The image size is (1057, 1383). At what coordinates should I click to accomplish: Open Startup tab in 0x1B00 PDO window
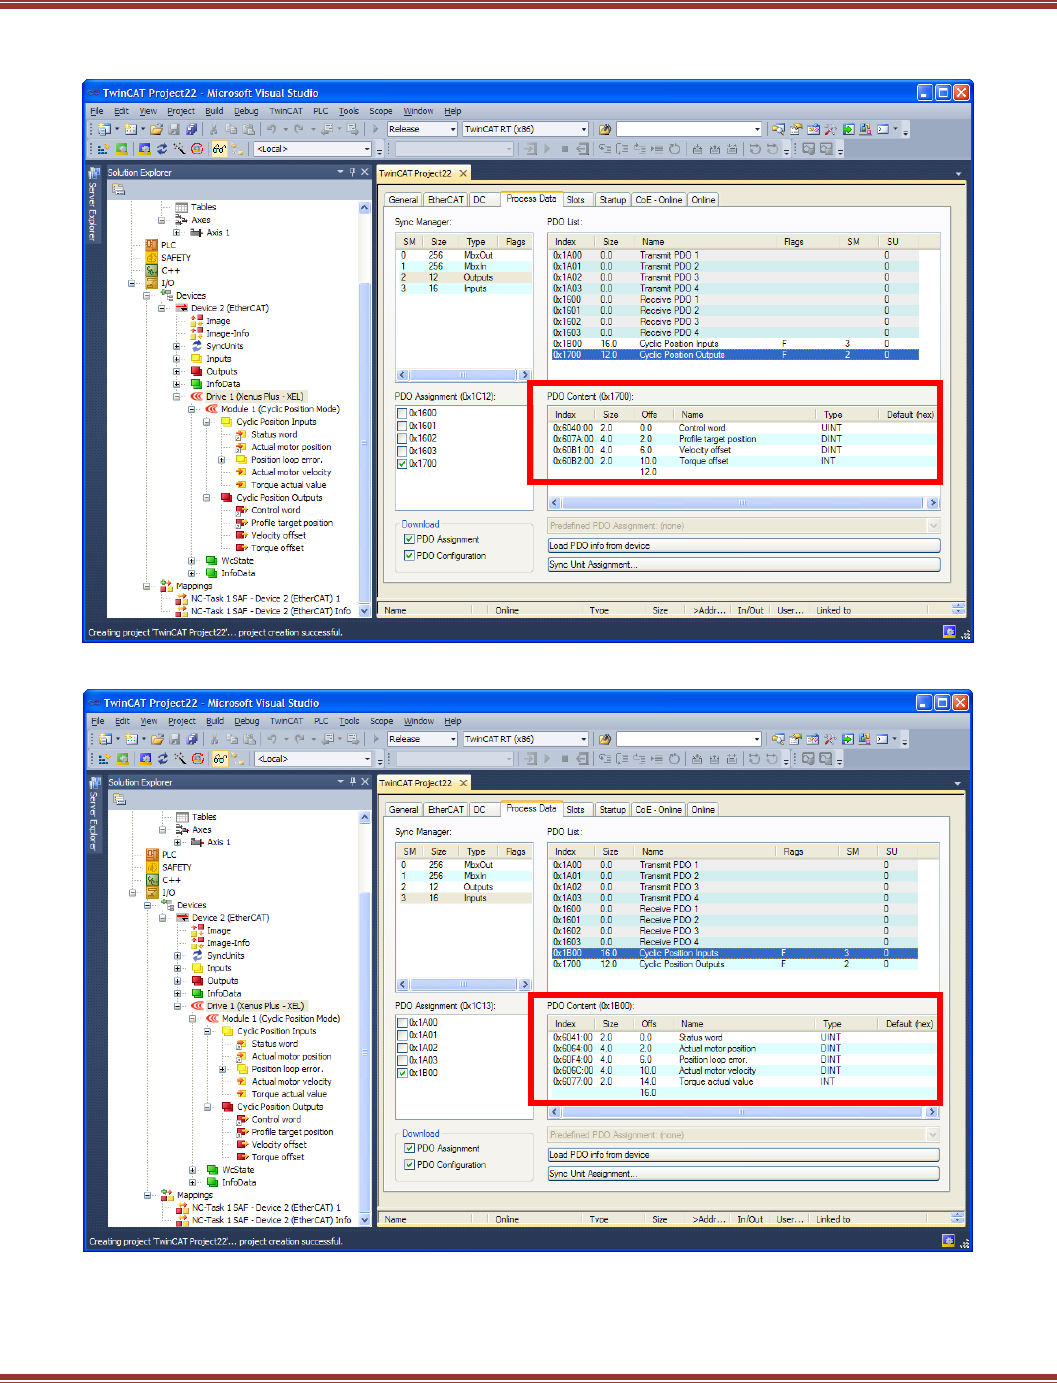612,810
